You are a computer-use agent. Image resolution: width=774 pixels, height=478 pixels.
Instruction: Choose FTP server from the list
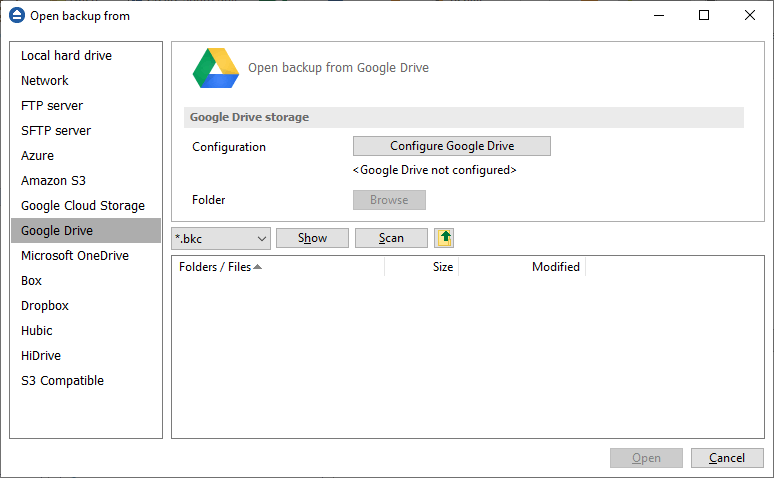[86, 106]
